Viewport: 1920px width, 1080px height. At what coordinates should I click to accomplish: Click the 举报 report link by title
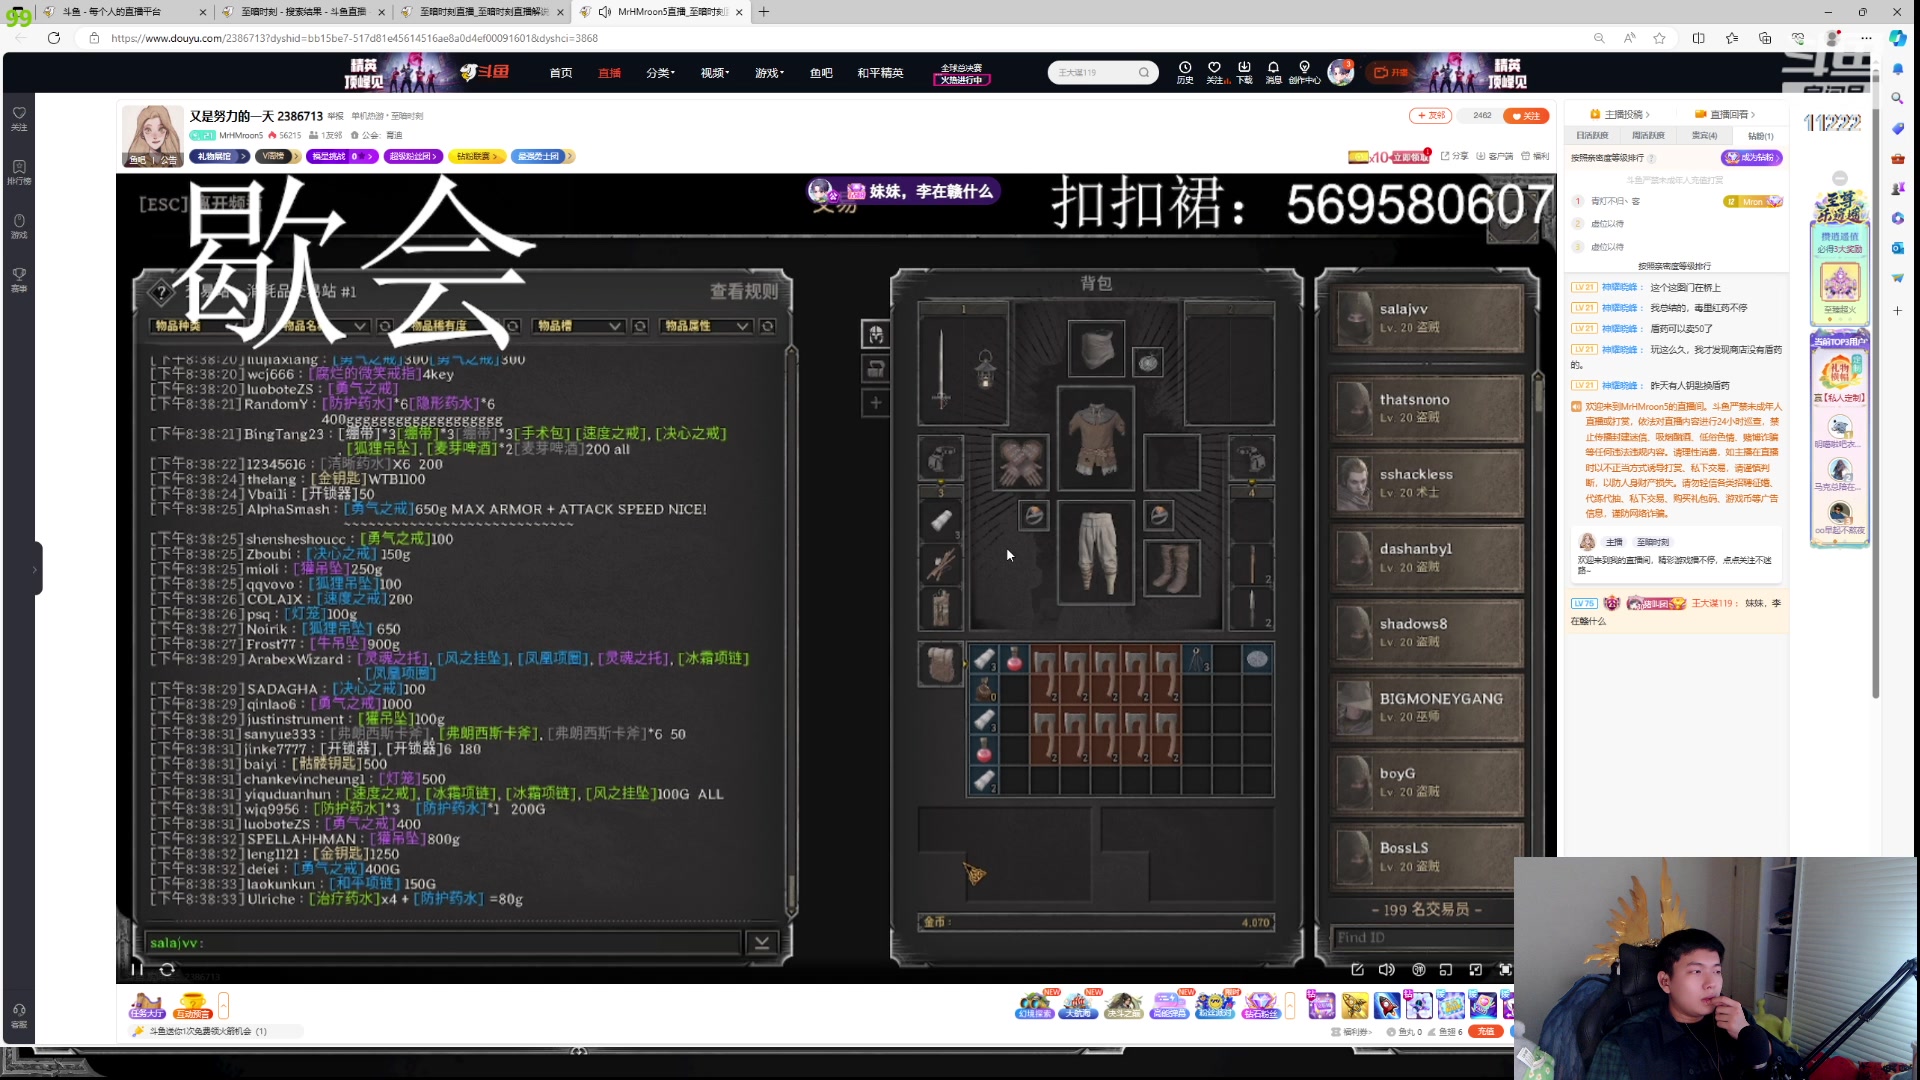[x=335, y=116]
